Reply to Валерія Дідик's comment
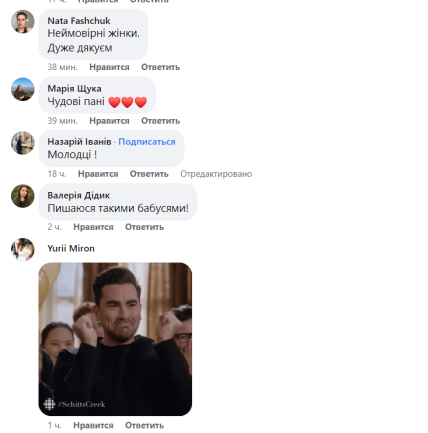Viewport: 428px width, 433px height. 144,227
